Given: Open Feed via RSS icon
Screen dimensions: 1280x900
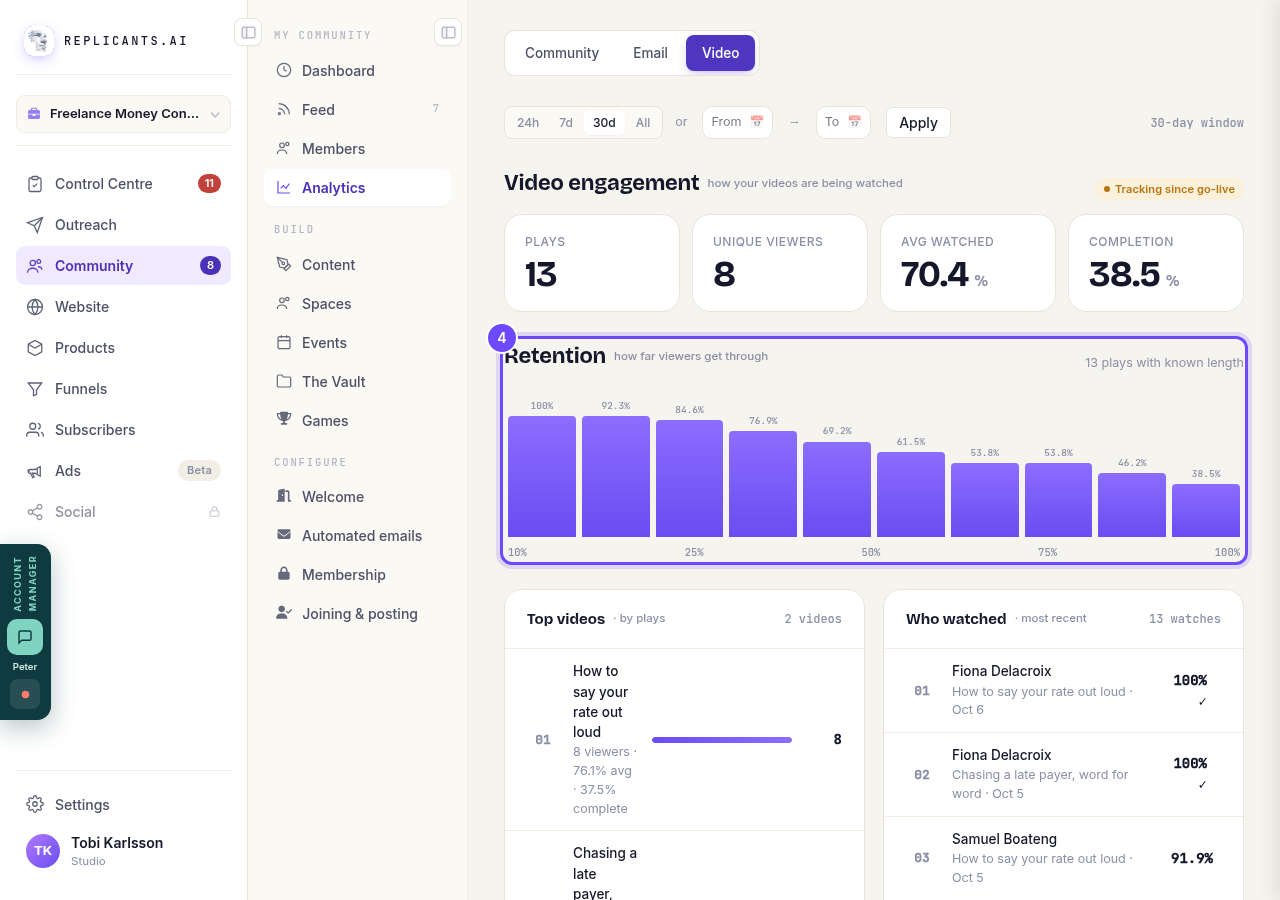Looking at the screenshot, I should (x=284, y=109).
